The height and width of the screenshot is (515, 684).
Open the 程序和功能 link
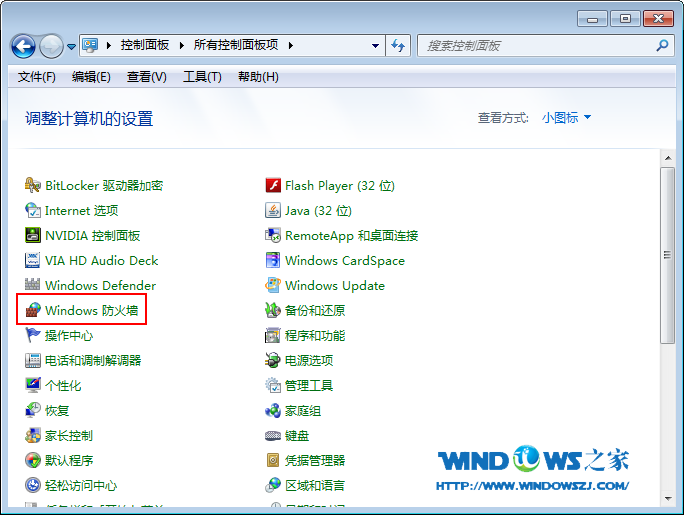click(315, 335)
